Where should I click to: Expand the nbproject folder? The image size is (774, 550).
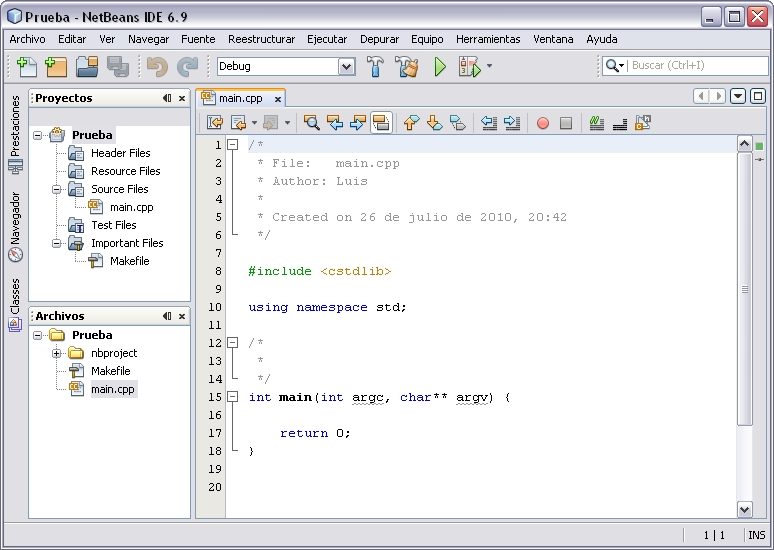coord(57,353)
